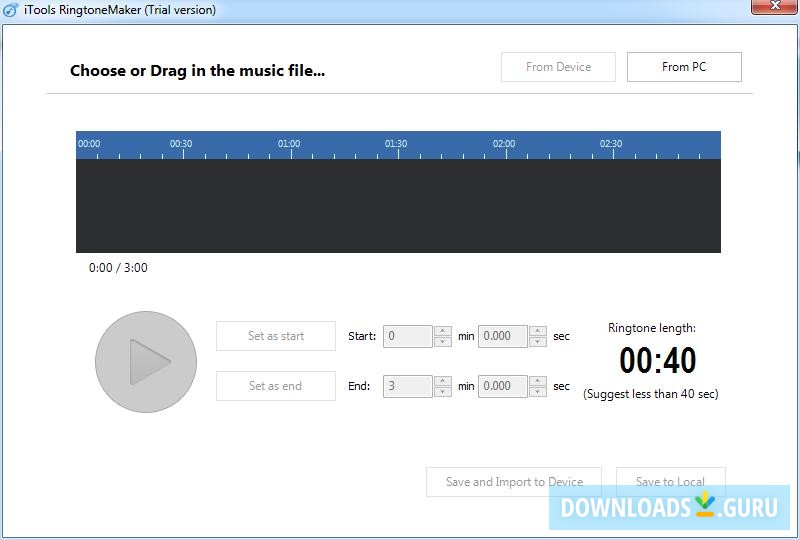Close the RingtoneMaker window
Screen dimensions: 800x540
pos(774,6)
